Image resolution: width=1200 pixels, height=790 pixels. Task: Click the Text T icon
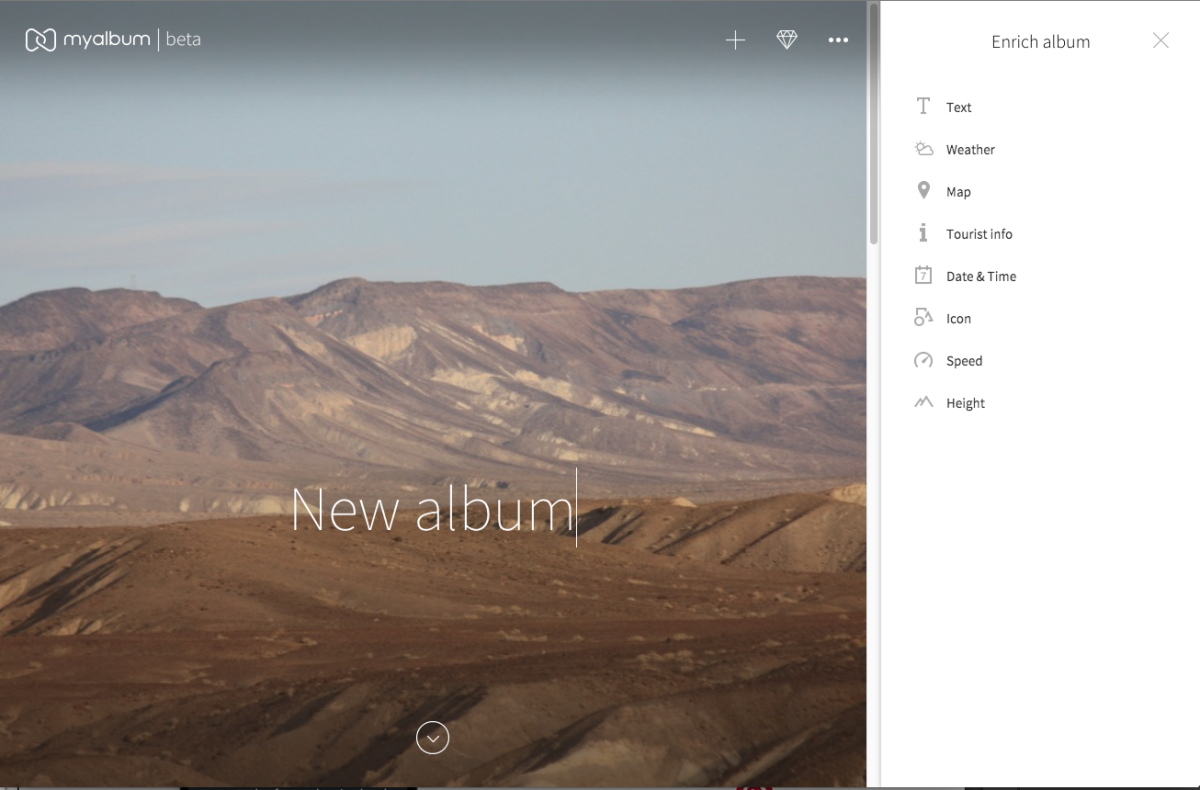pyautogui.click(x=923, y=106)
